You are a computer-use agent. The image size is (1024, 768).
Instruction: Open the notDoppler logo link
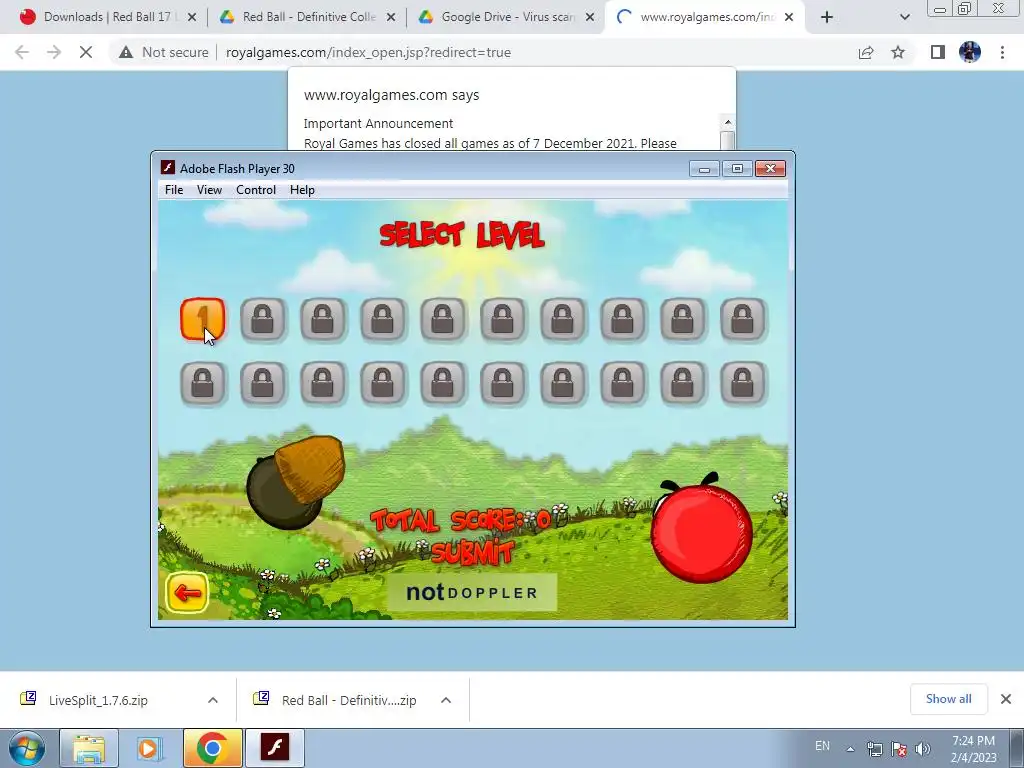pyautogui.click(x=472, y=592)
